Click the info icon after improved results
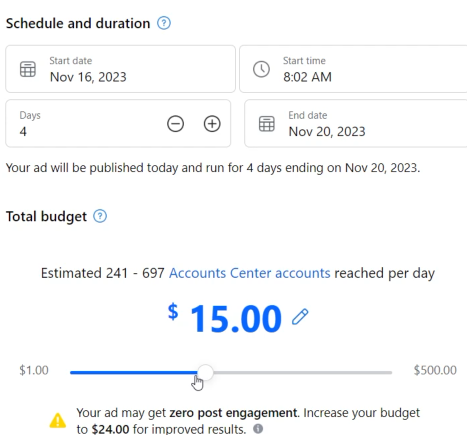The height and width of the screenshot is (435, 467). (x=258, y=428)
